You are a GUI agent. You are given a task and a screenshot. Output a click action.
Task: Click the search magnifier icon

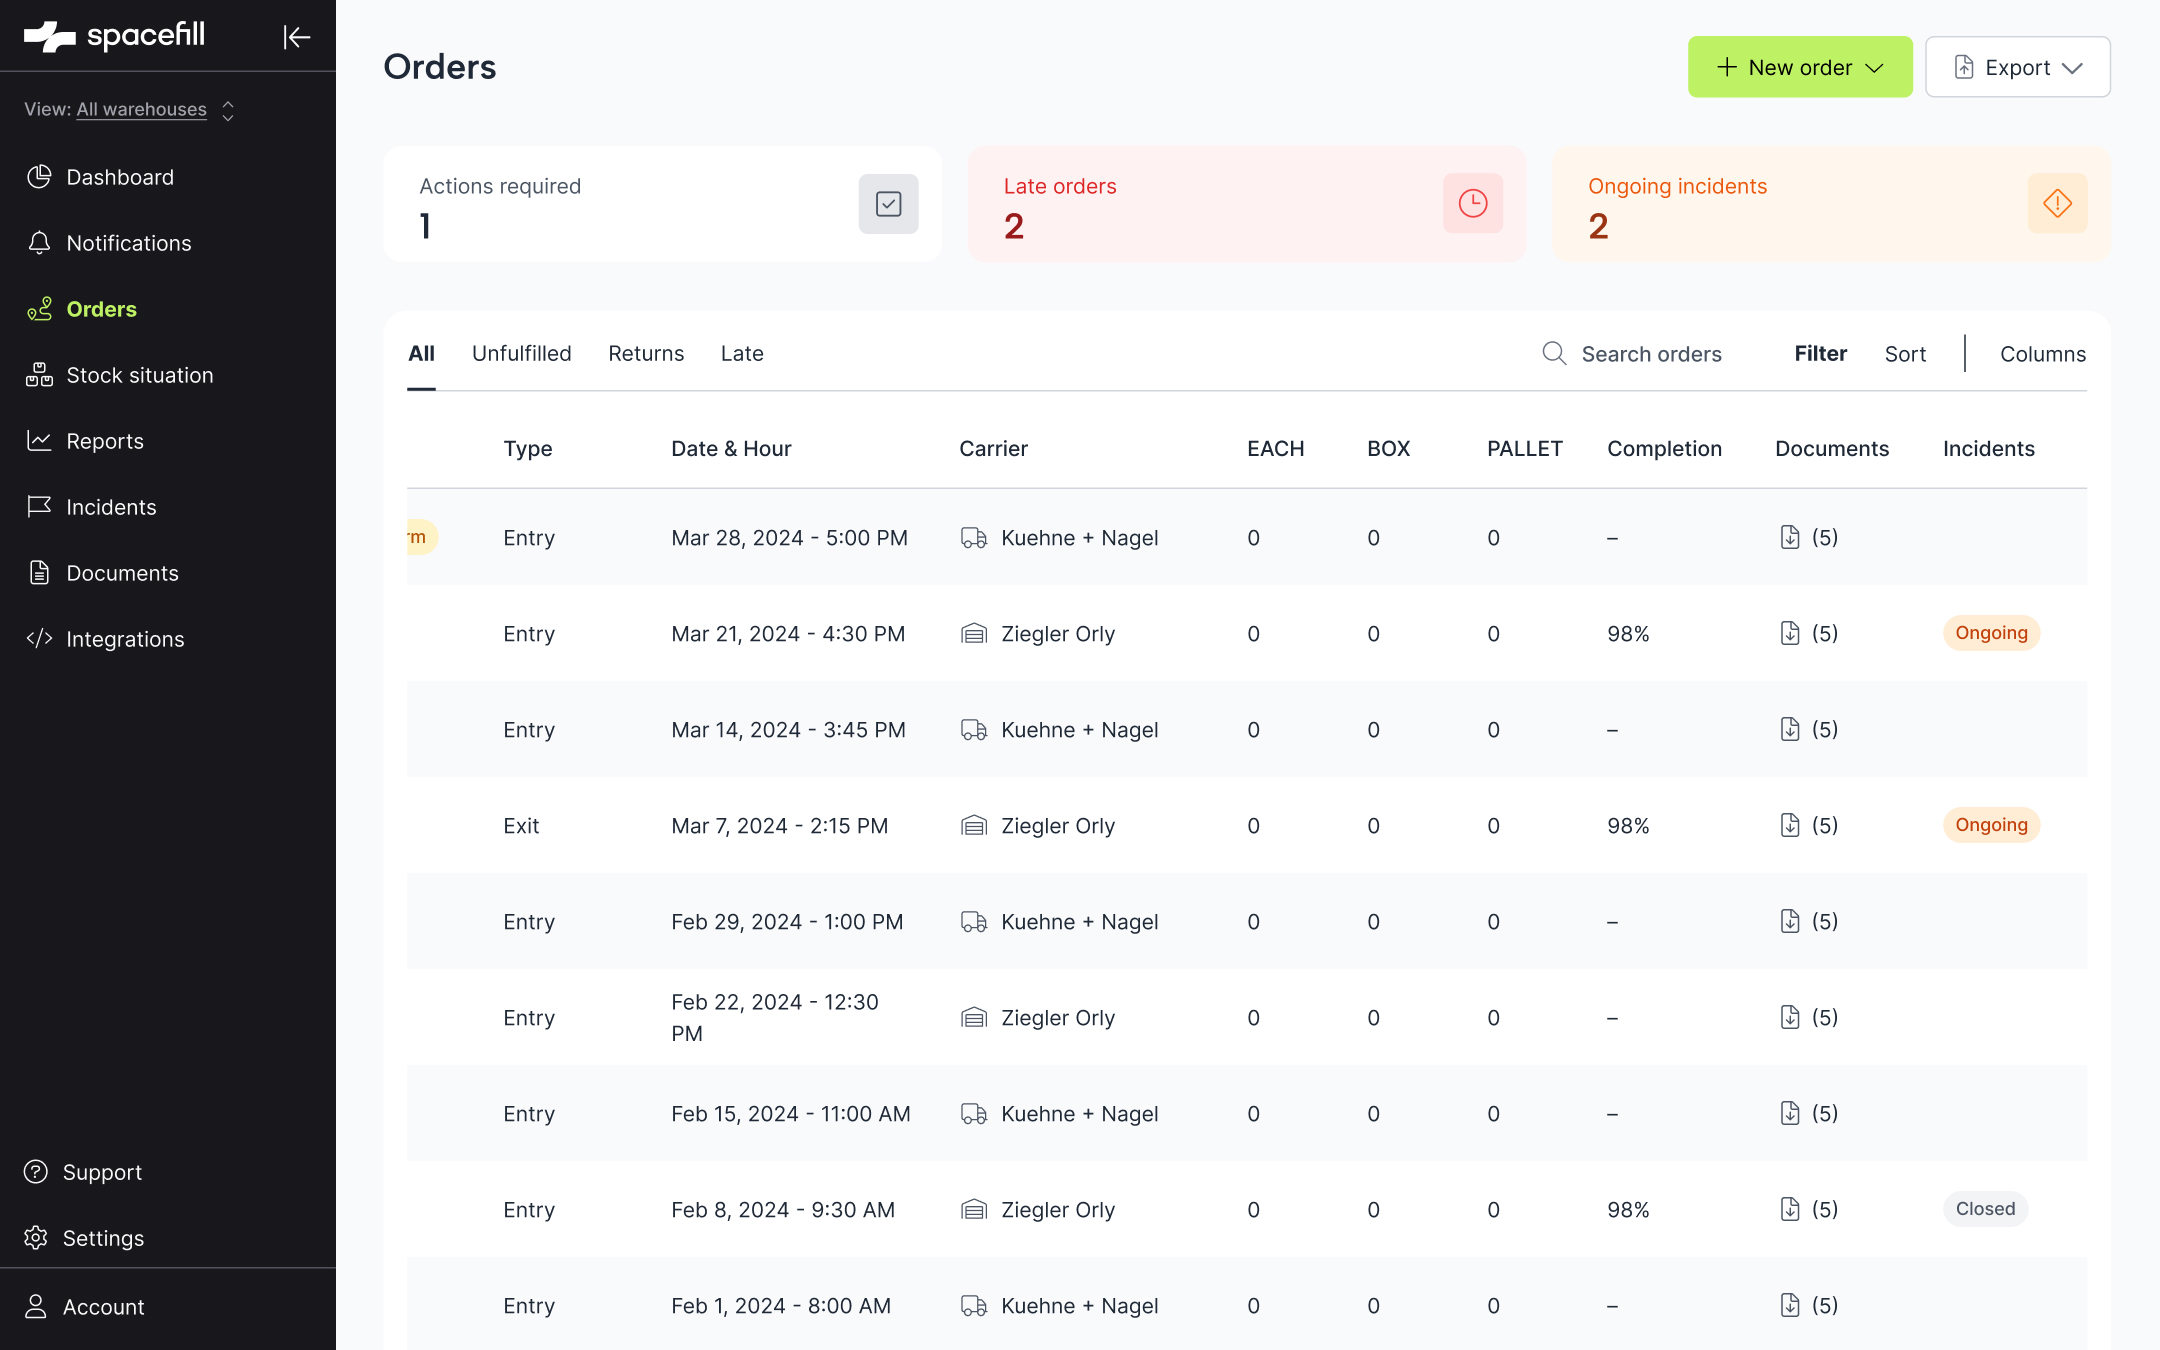point(1554,354)
